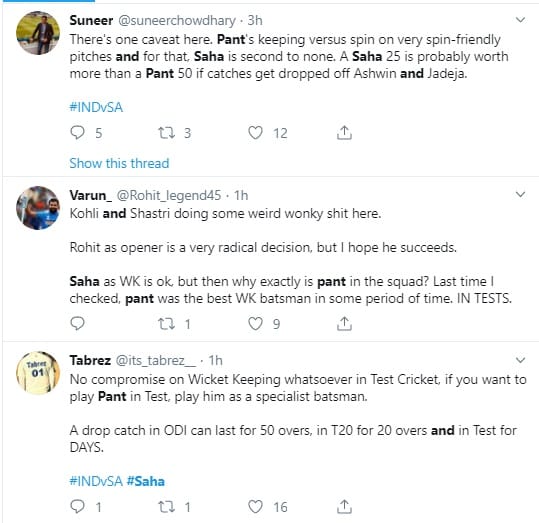Open the dropdown chevron on Varun_'s tweet
Image resolution: width=539 pixels, height=523 pixels.
coord(520,195)
